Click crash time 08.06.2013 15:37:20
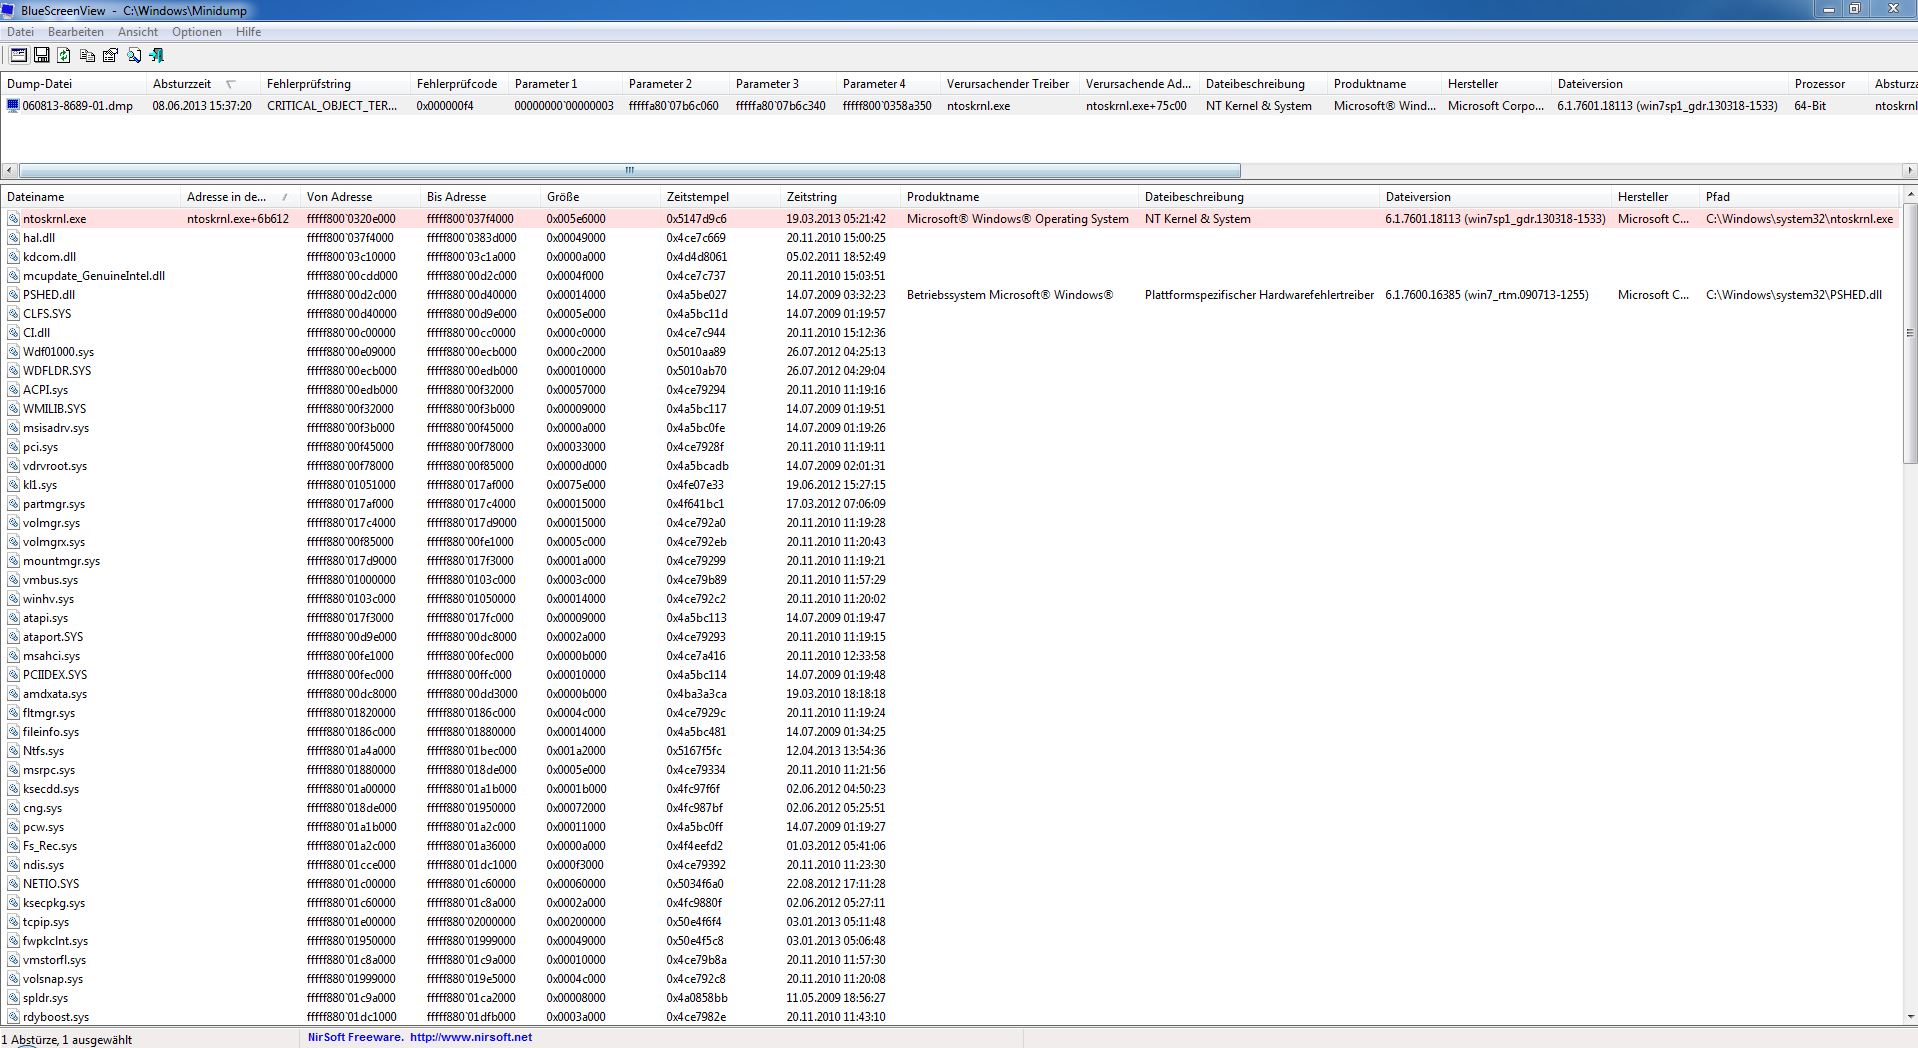Image resolution: width=1918 pixels, height=1048 pixels. [x=202, y=105]
